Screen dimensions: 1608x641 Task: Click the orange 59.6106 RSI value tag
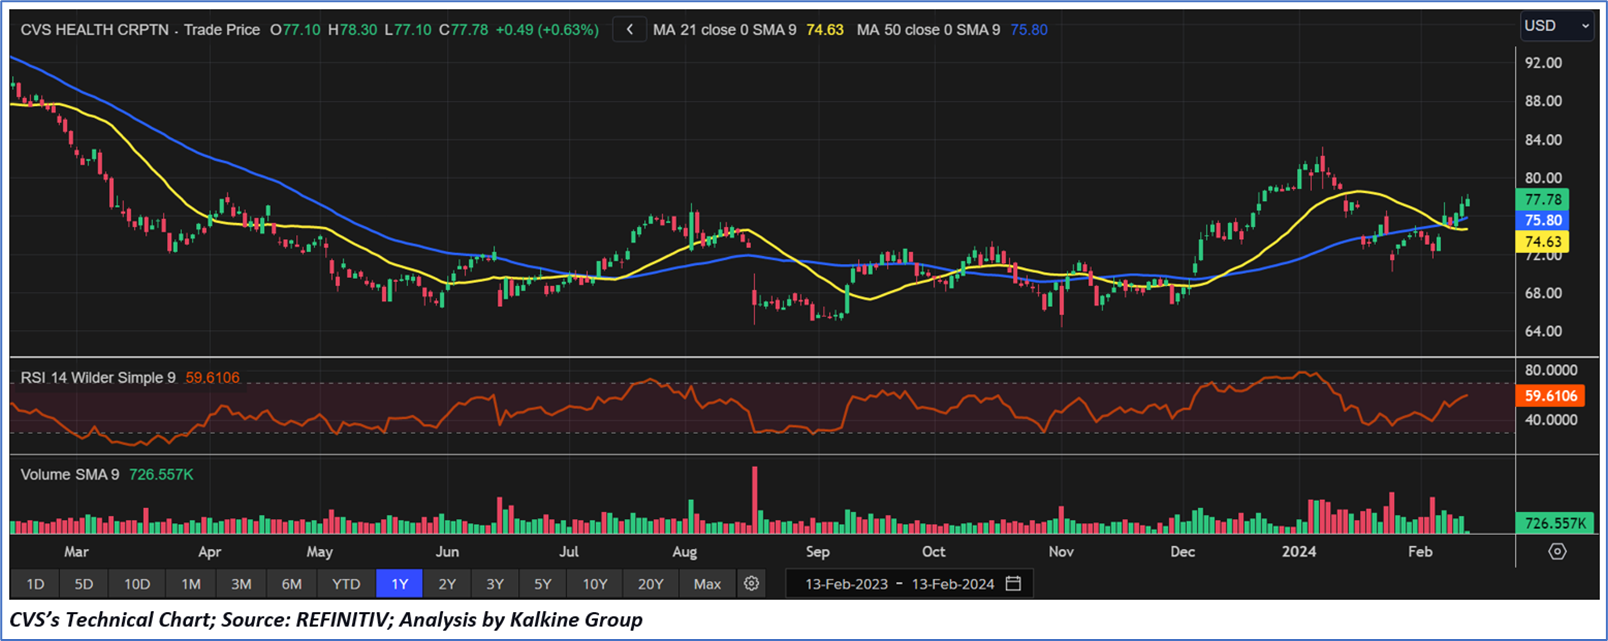click(x=1551, y=396)
